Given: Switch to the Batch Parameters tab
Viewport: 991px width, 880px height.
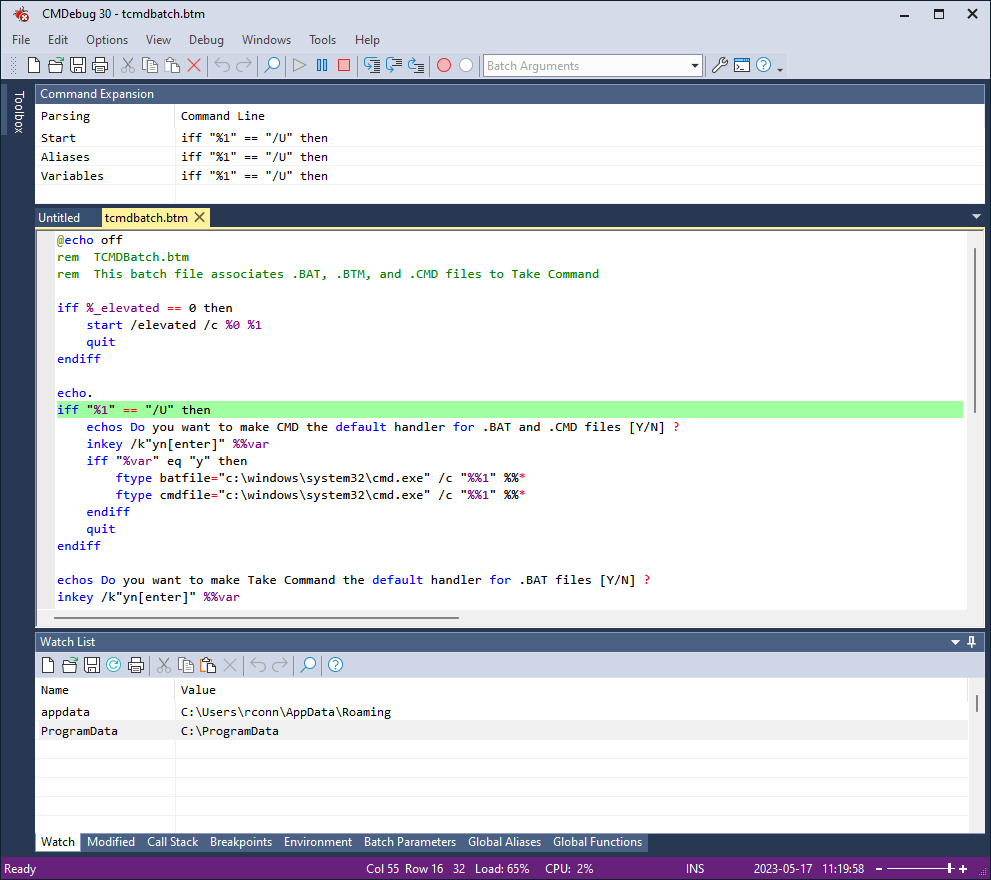Looking at the screenshot, I should pos(410,842).
